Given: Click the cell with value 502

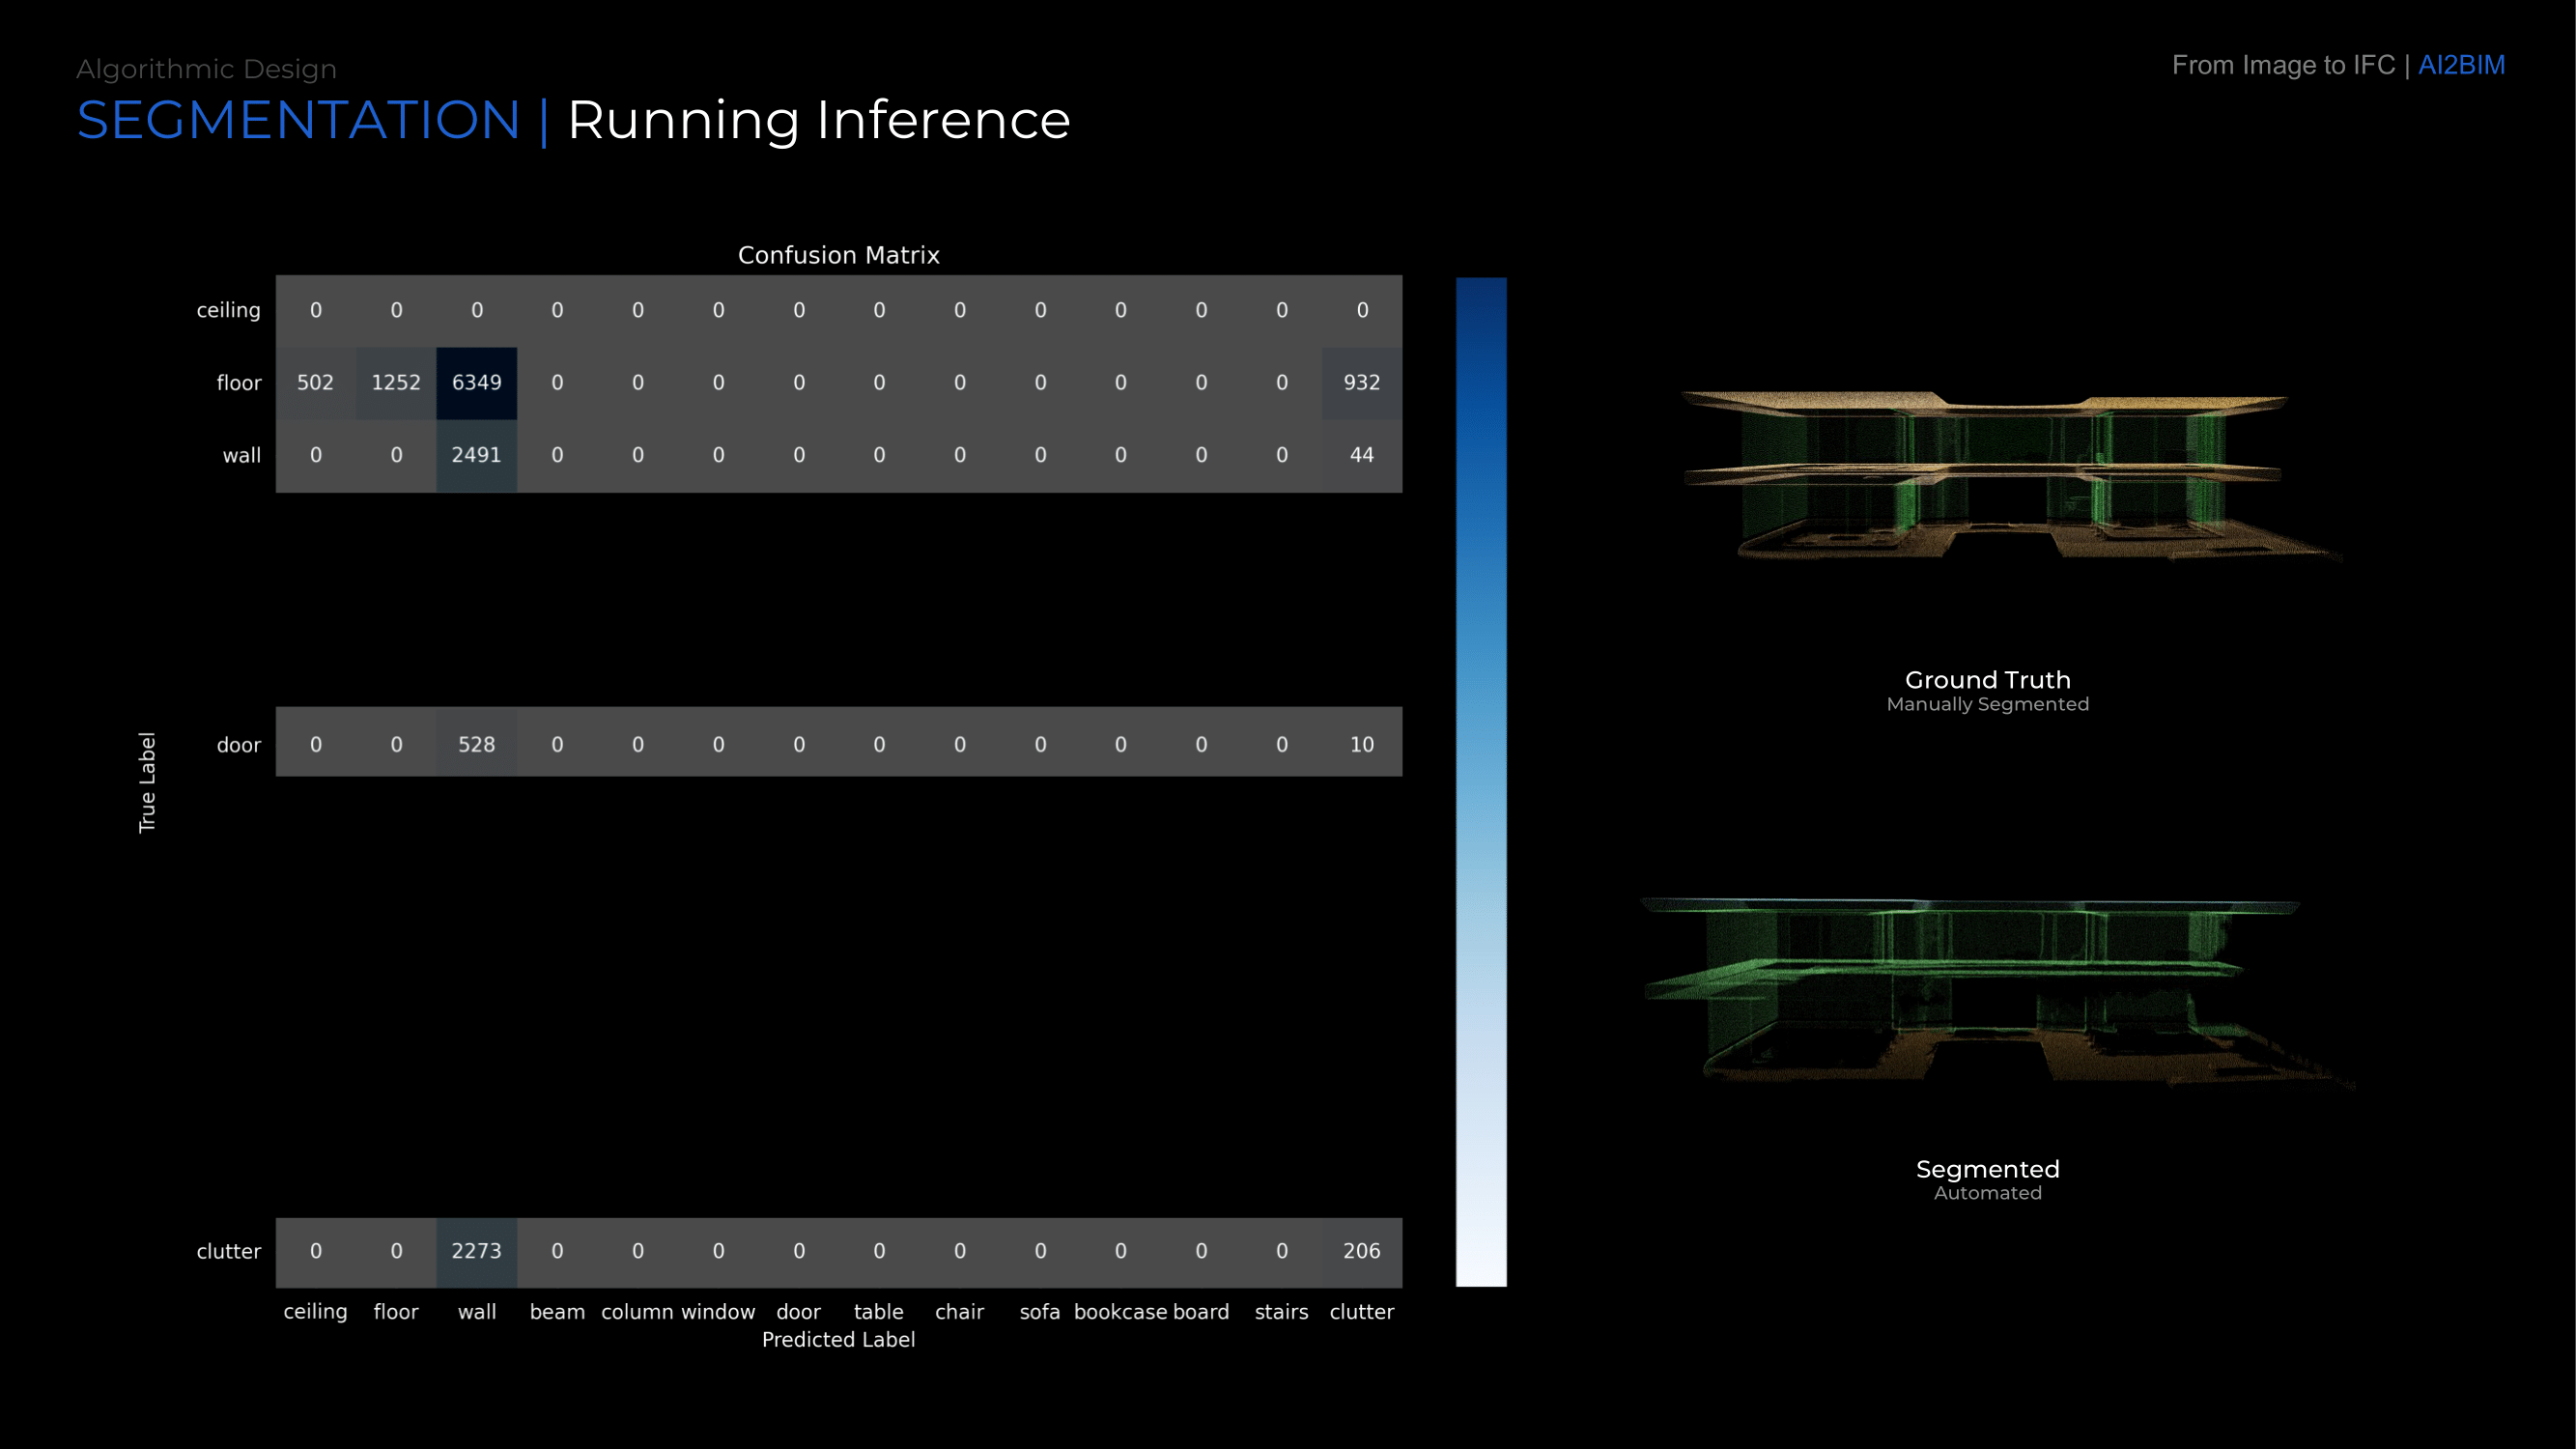Looking at the screenshot, I should [315, 383].
